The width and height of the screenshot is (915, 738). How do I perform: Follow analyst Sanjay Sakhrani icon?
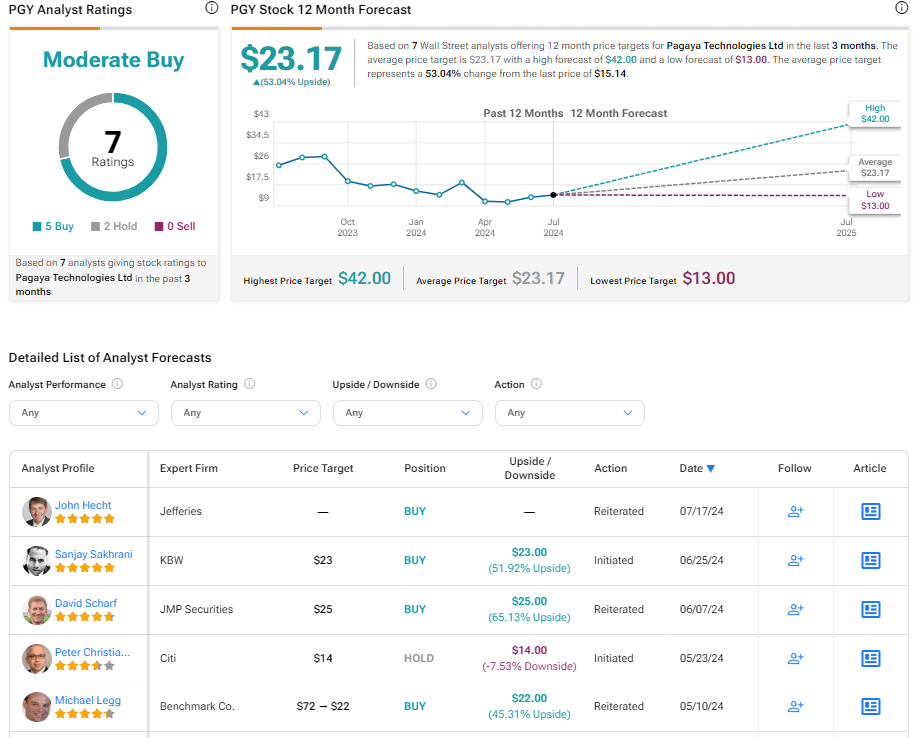coord(795,561)
